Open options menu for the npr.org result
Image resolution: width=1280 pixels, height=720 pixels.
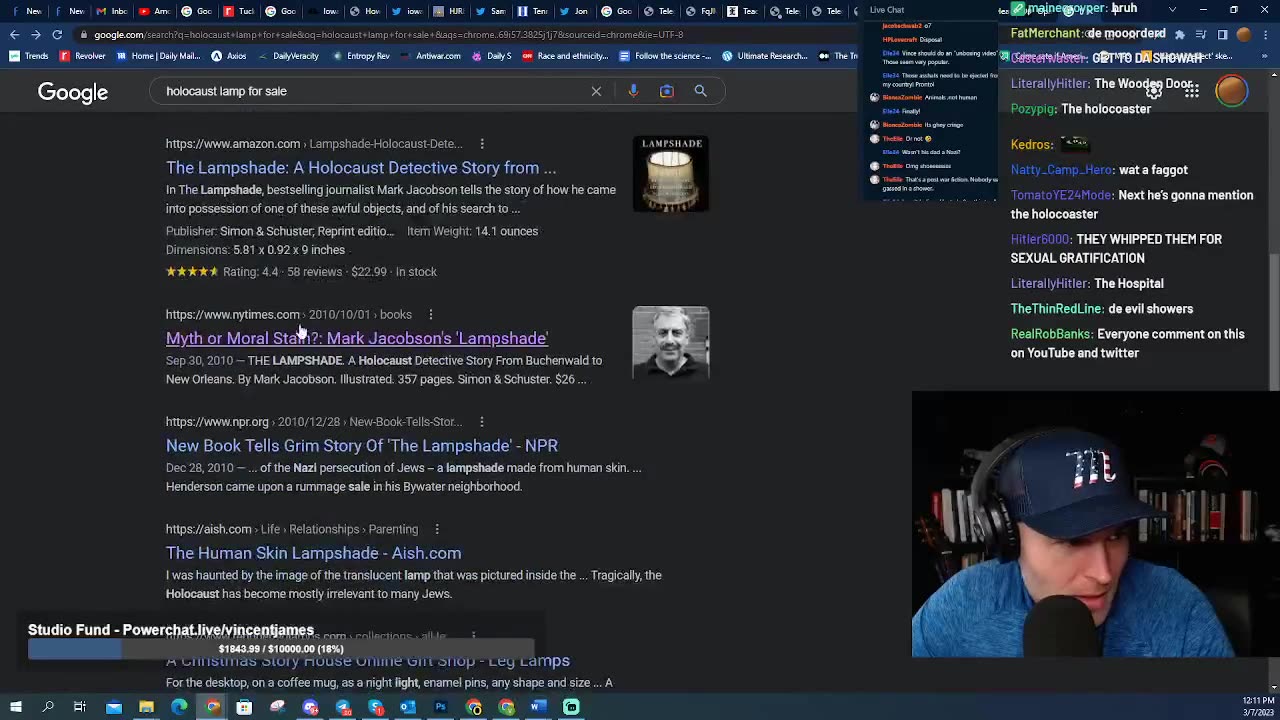pyautogui.click(x=482, y=422)
